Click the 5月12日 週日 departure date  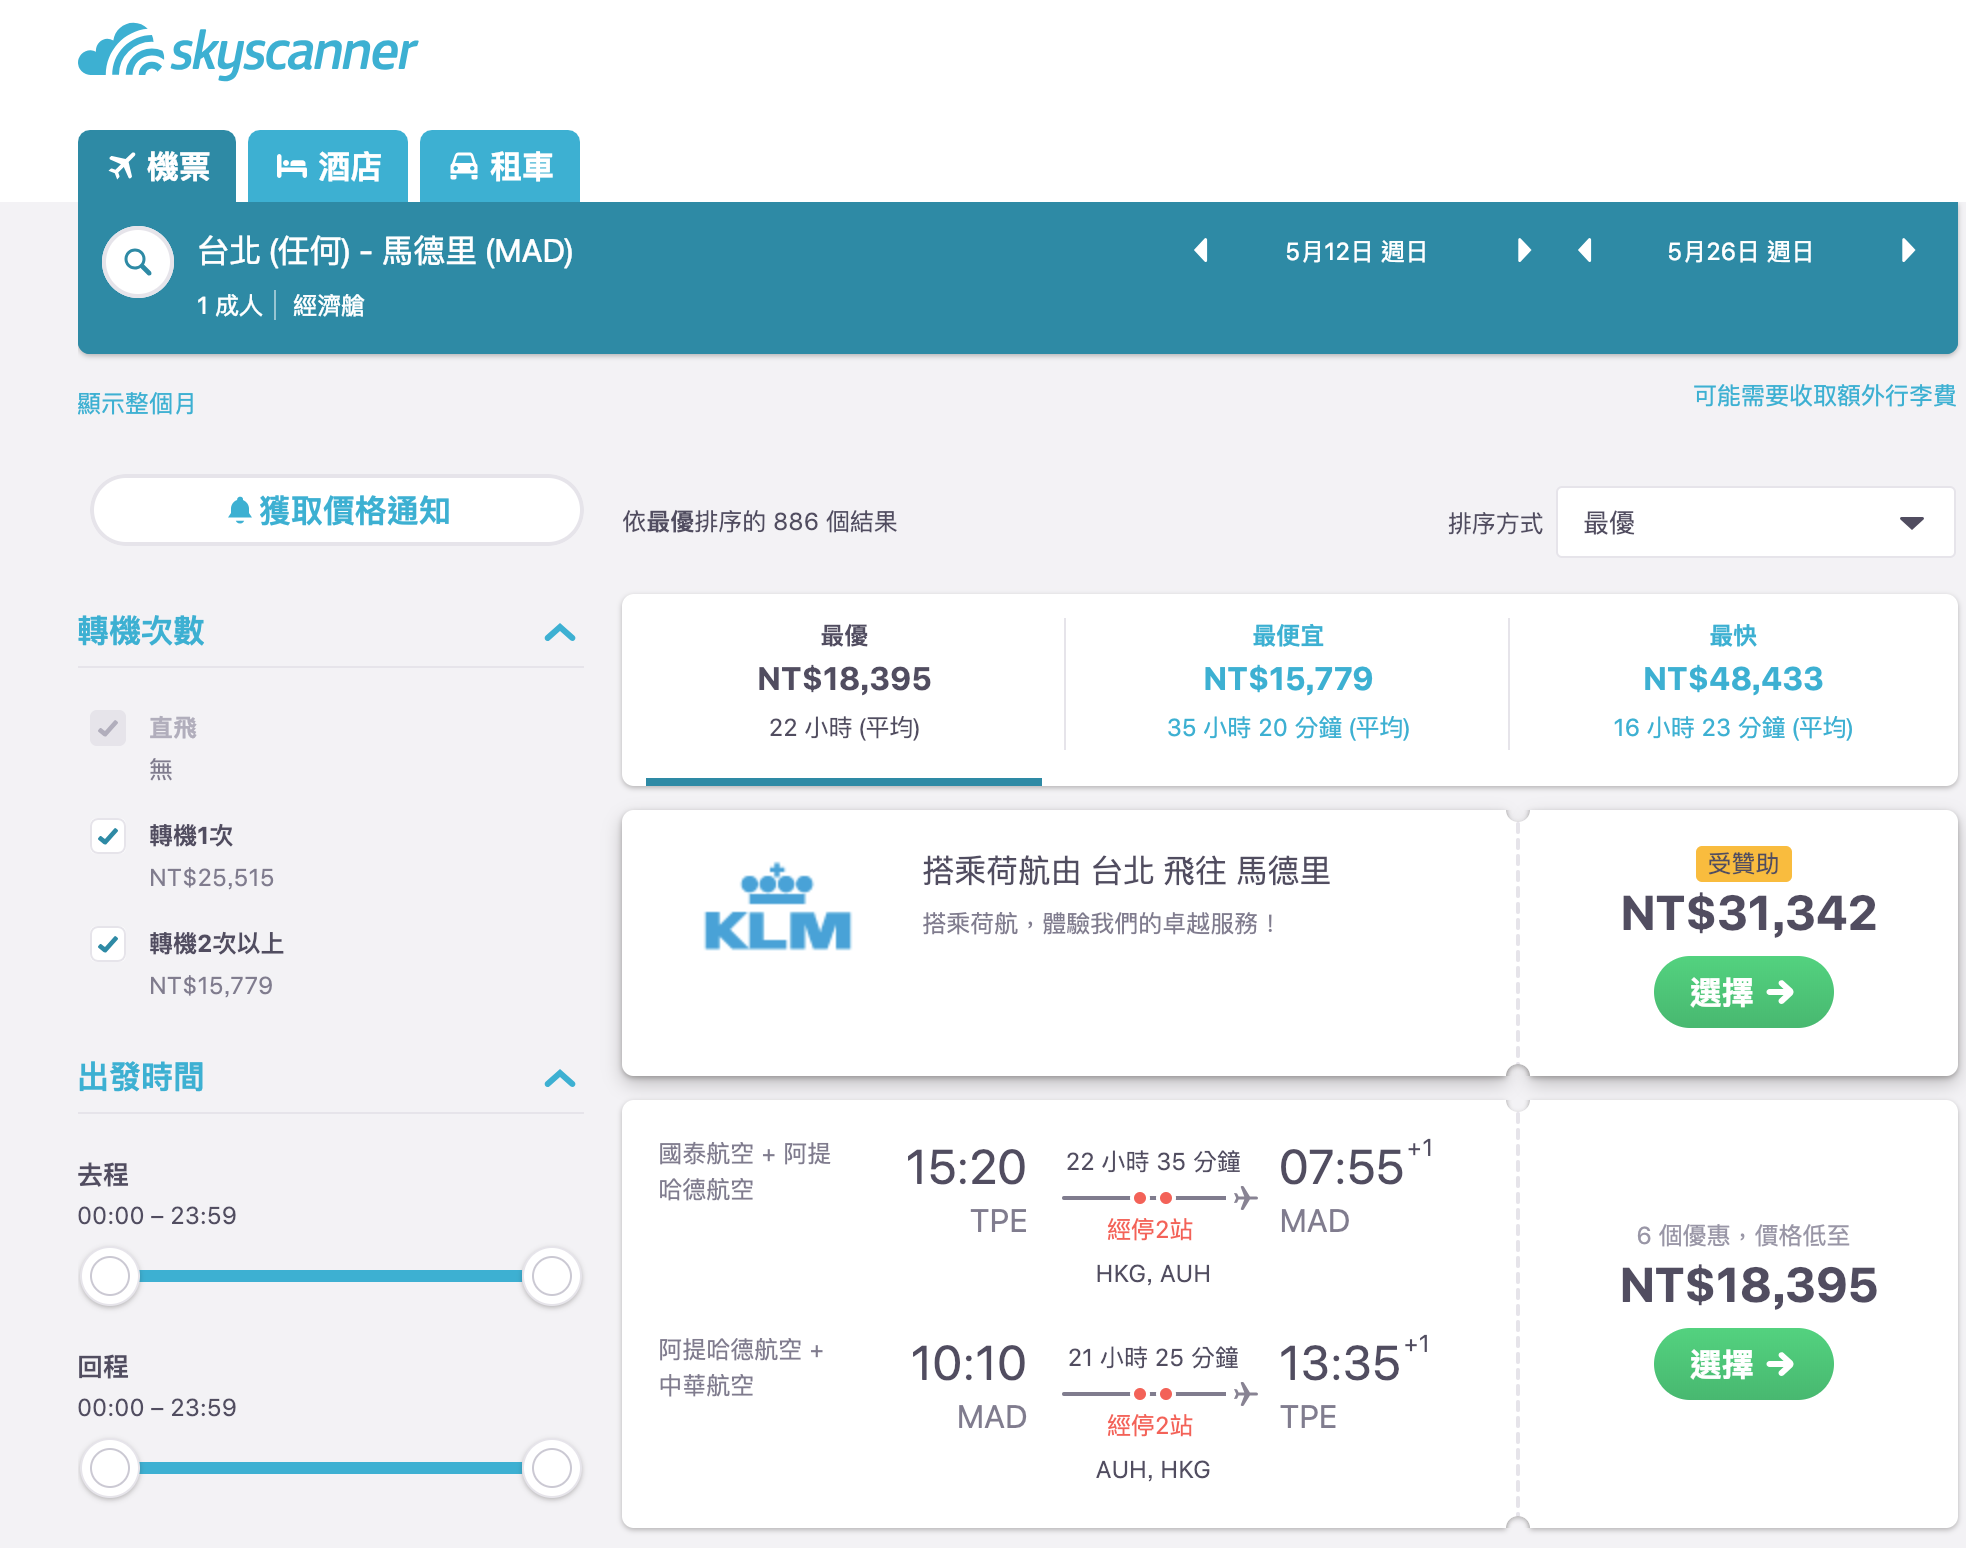coord(1356,251)
